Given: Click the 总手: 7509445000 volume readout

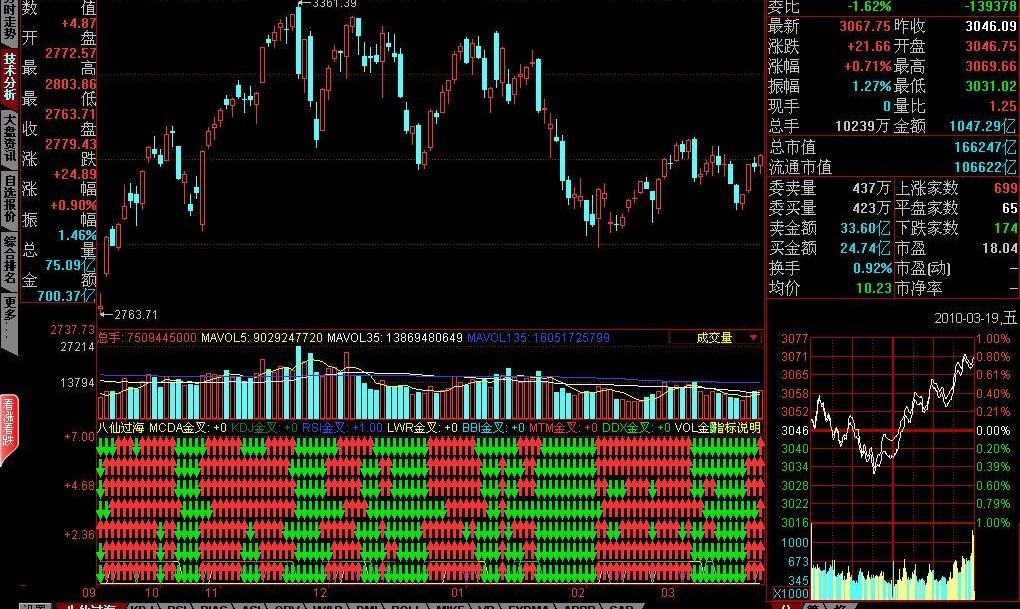Looking at the screenshot, I should (x=147, y=338).
